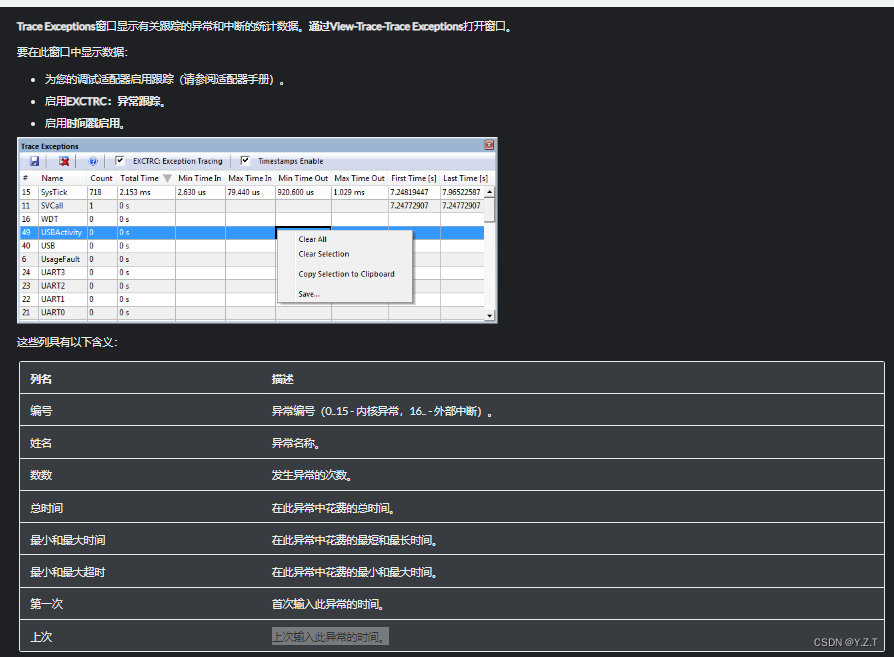Image resolution: width=894 pixels, height=657 pixels.
Task: Toggle EXCTRC: Exception Tracing checkbox
Action: 120,161
